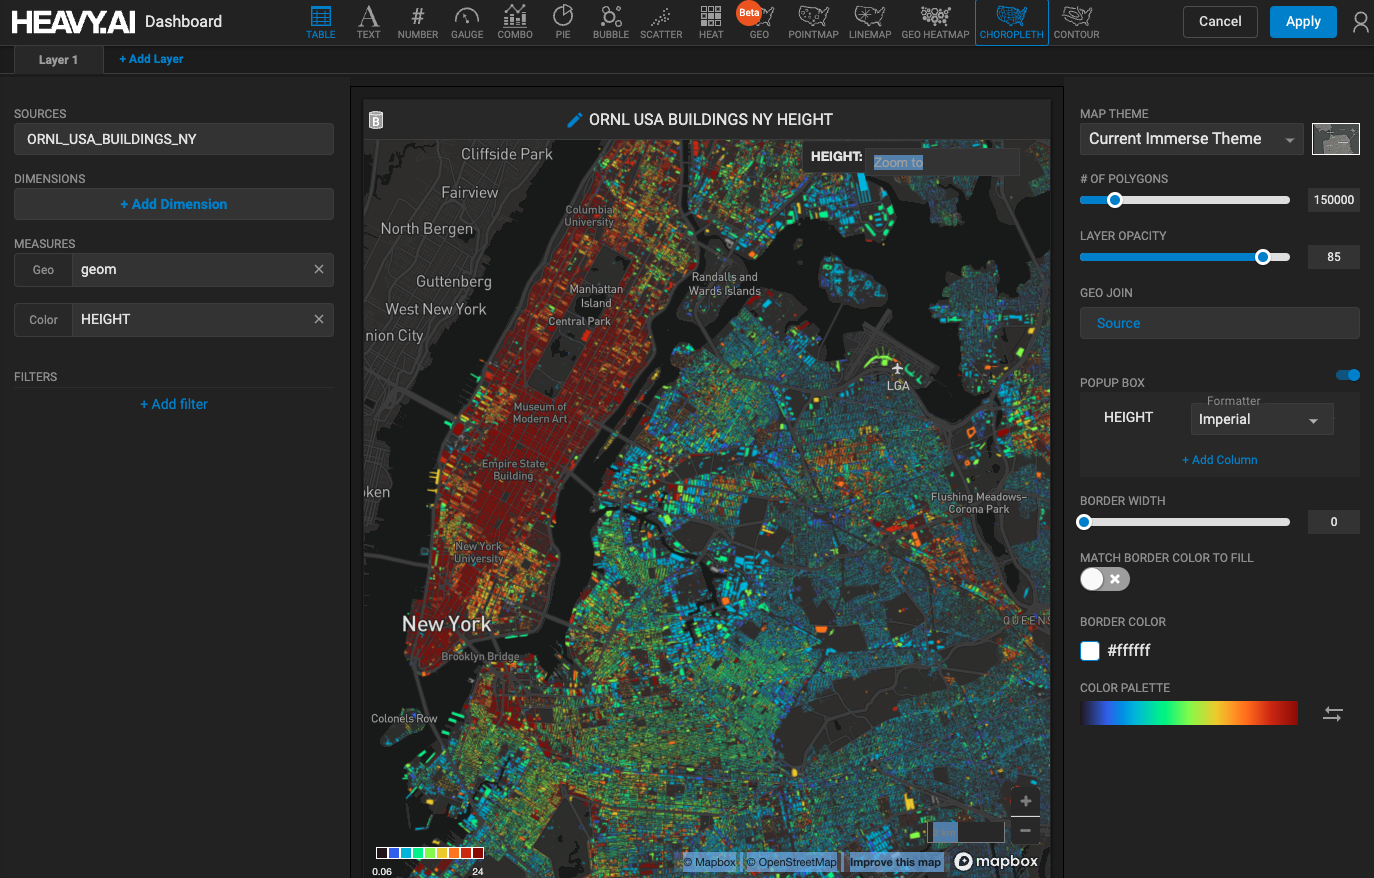Image resolution: width=1374 pixels, height=878 pixels.
Task: Click the Add filter link
Action: coord(174,404)
